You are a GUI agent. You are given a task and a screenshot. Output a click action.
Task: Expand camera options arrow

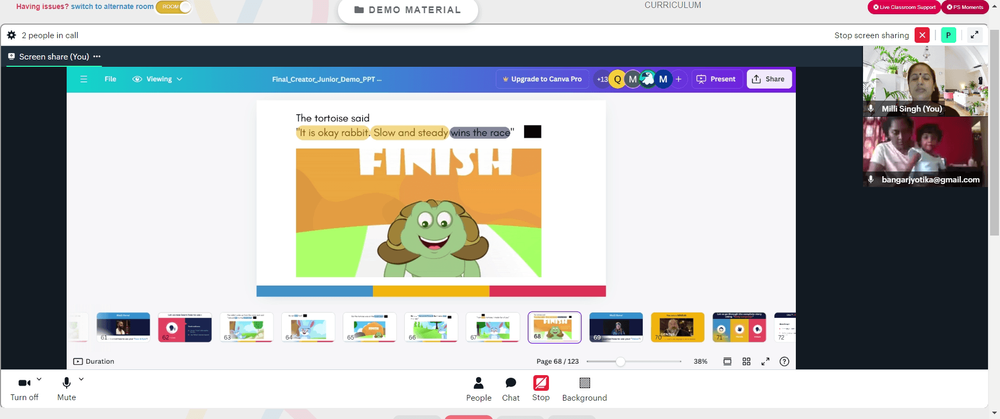39,379
